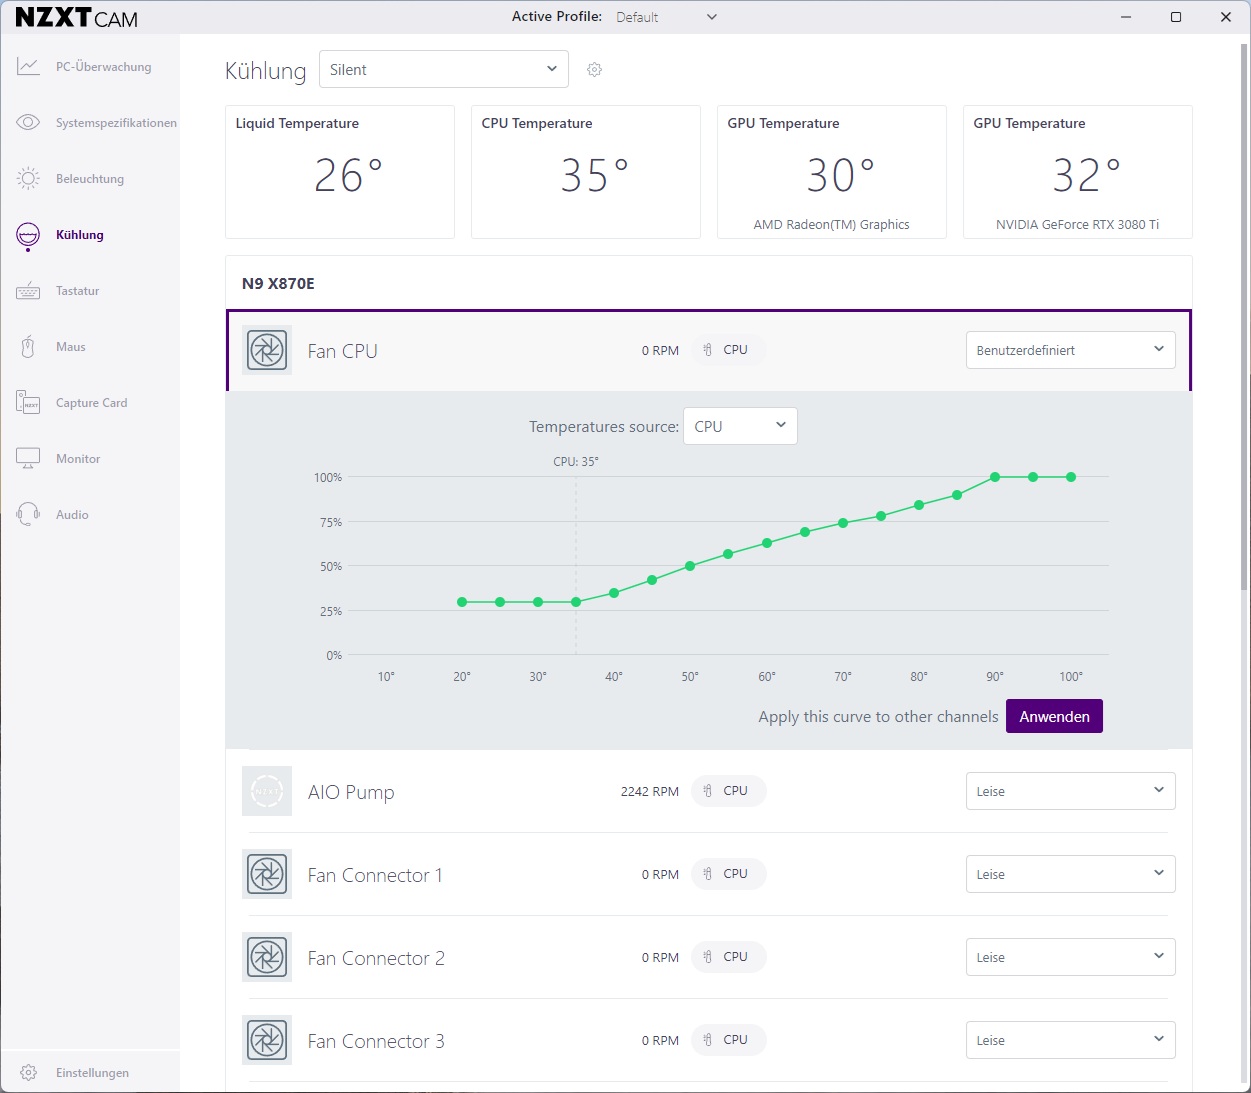Select the fan curve point at 20°
1251x1093 pixels.
click(462, 602)
